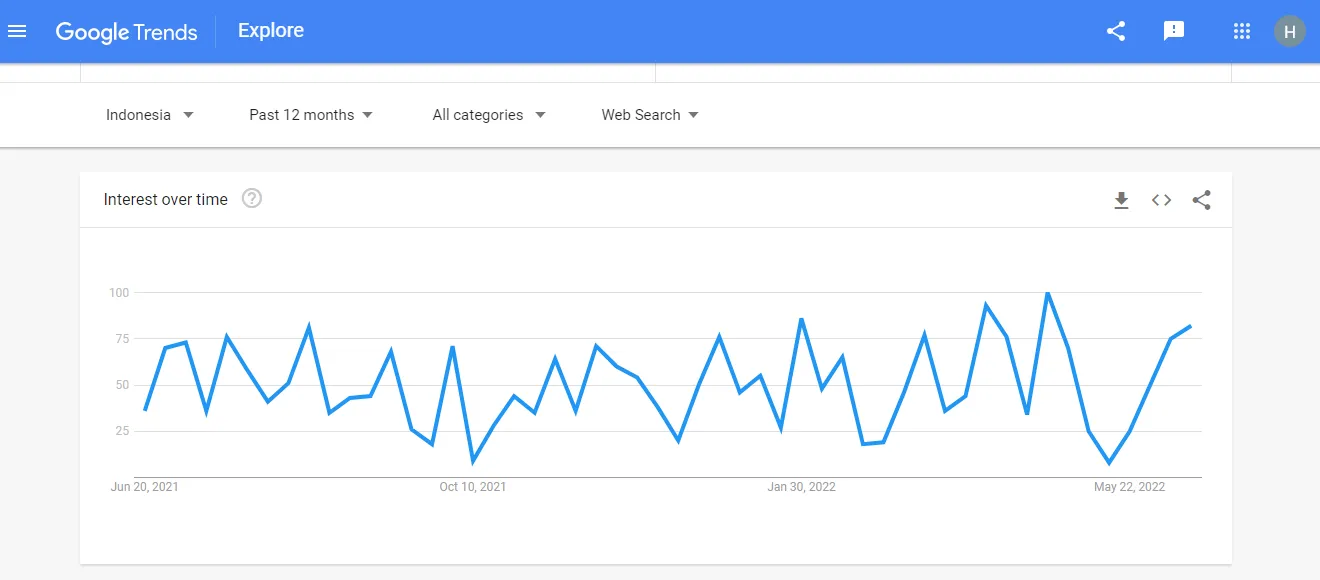Image resolution: width=1320 pixels, height=580 pixels.
Task: Share the Interest over time chart
Action: pos(1201,199)
